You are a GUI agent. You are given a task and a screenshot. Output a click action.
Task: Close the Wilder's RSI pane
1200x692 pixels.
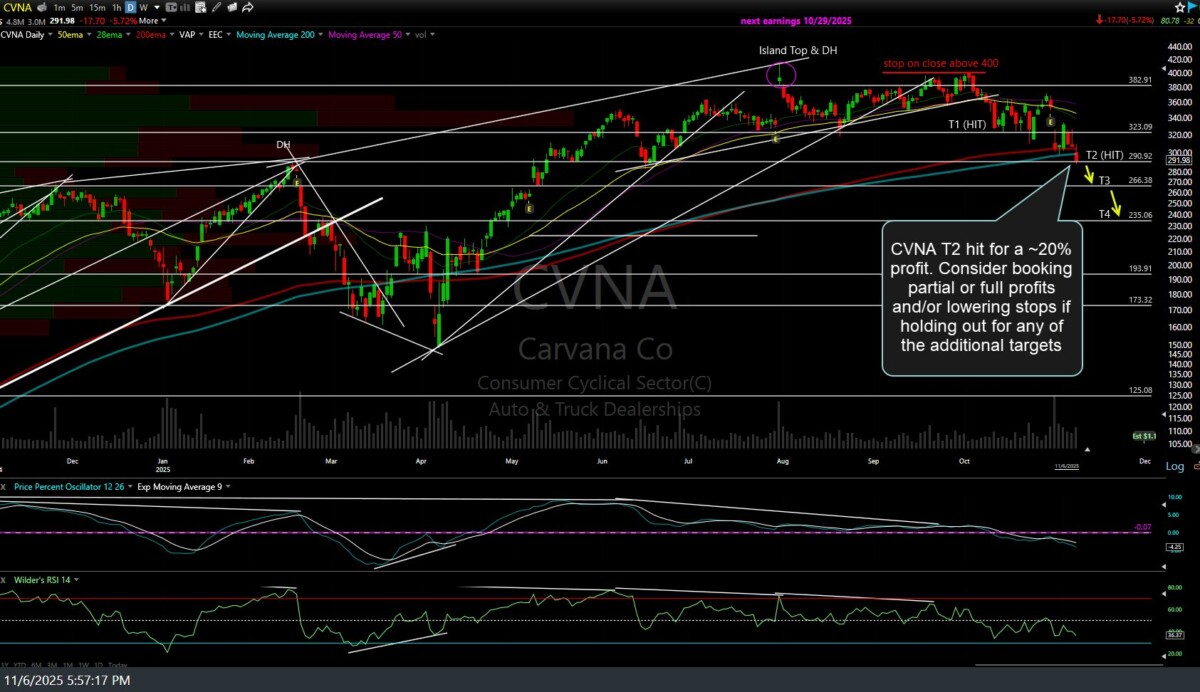(x=5, y=579)
